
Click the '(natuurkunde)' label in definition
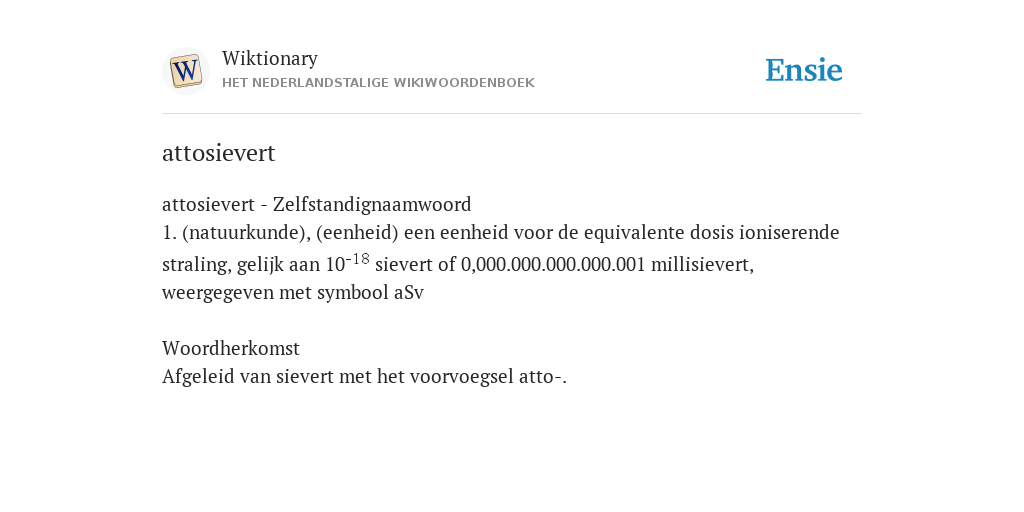(246, 232)
